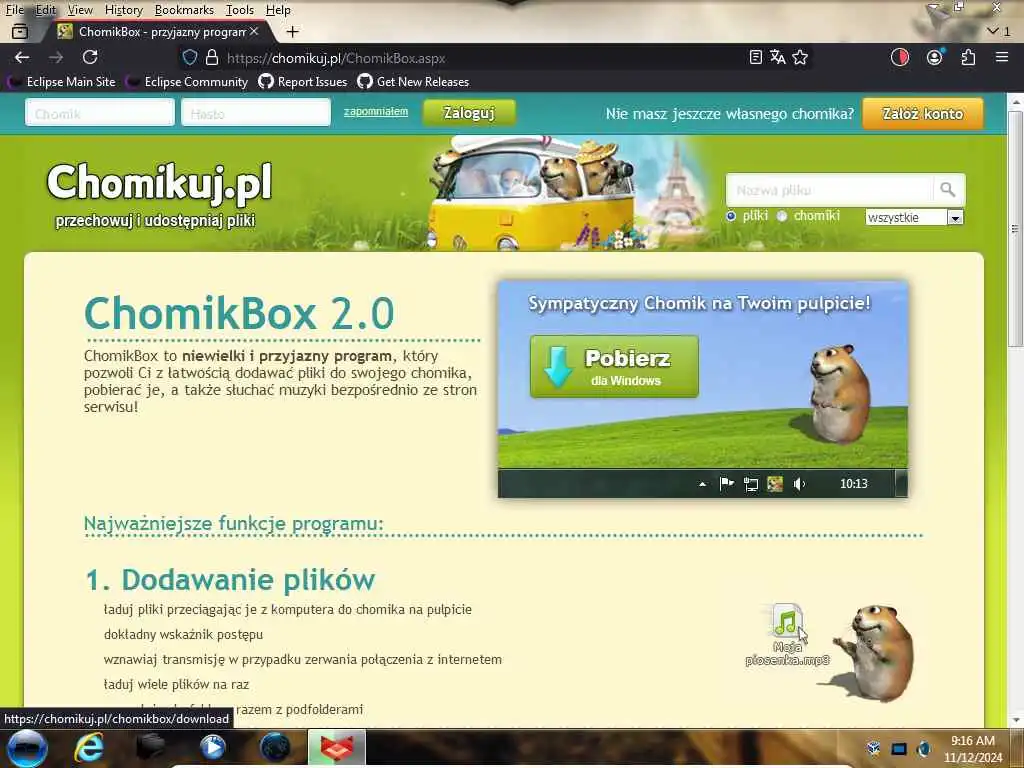Open the File menu
The image size is (1024, 768).
coord(14,10)
